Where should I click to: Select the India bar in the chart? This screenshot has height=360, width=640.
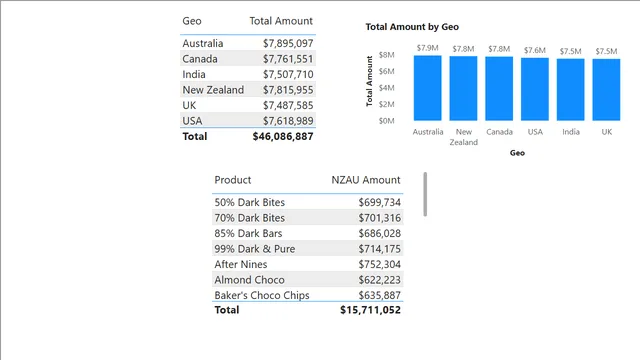(x=571, y=89)
